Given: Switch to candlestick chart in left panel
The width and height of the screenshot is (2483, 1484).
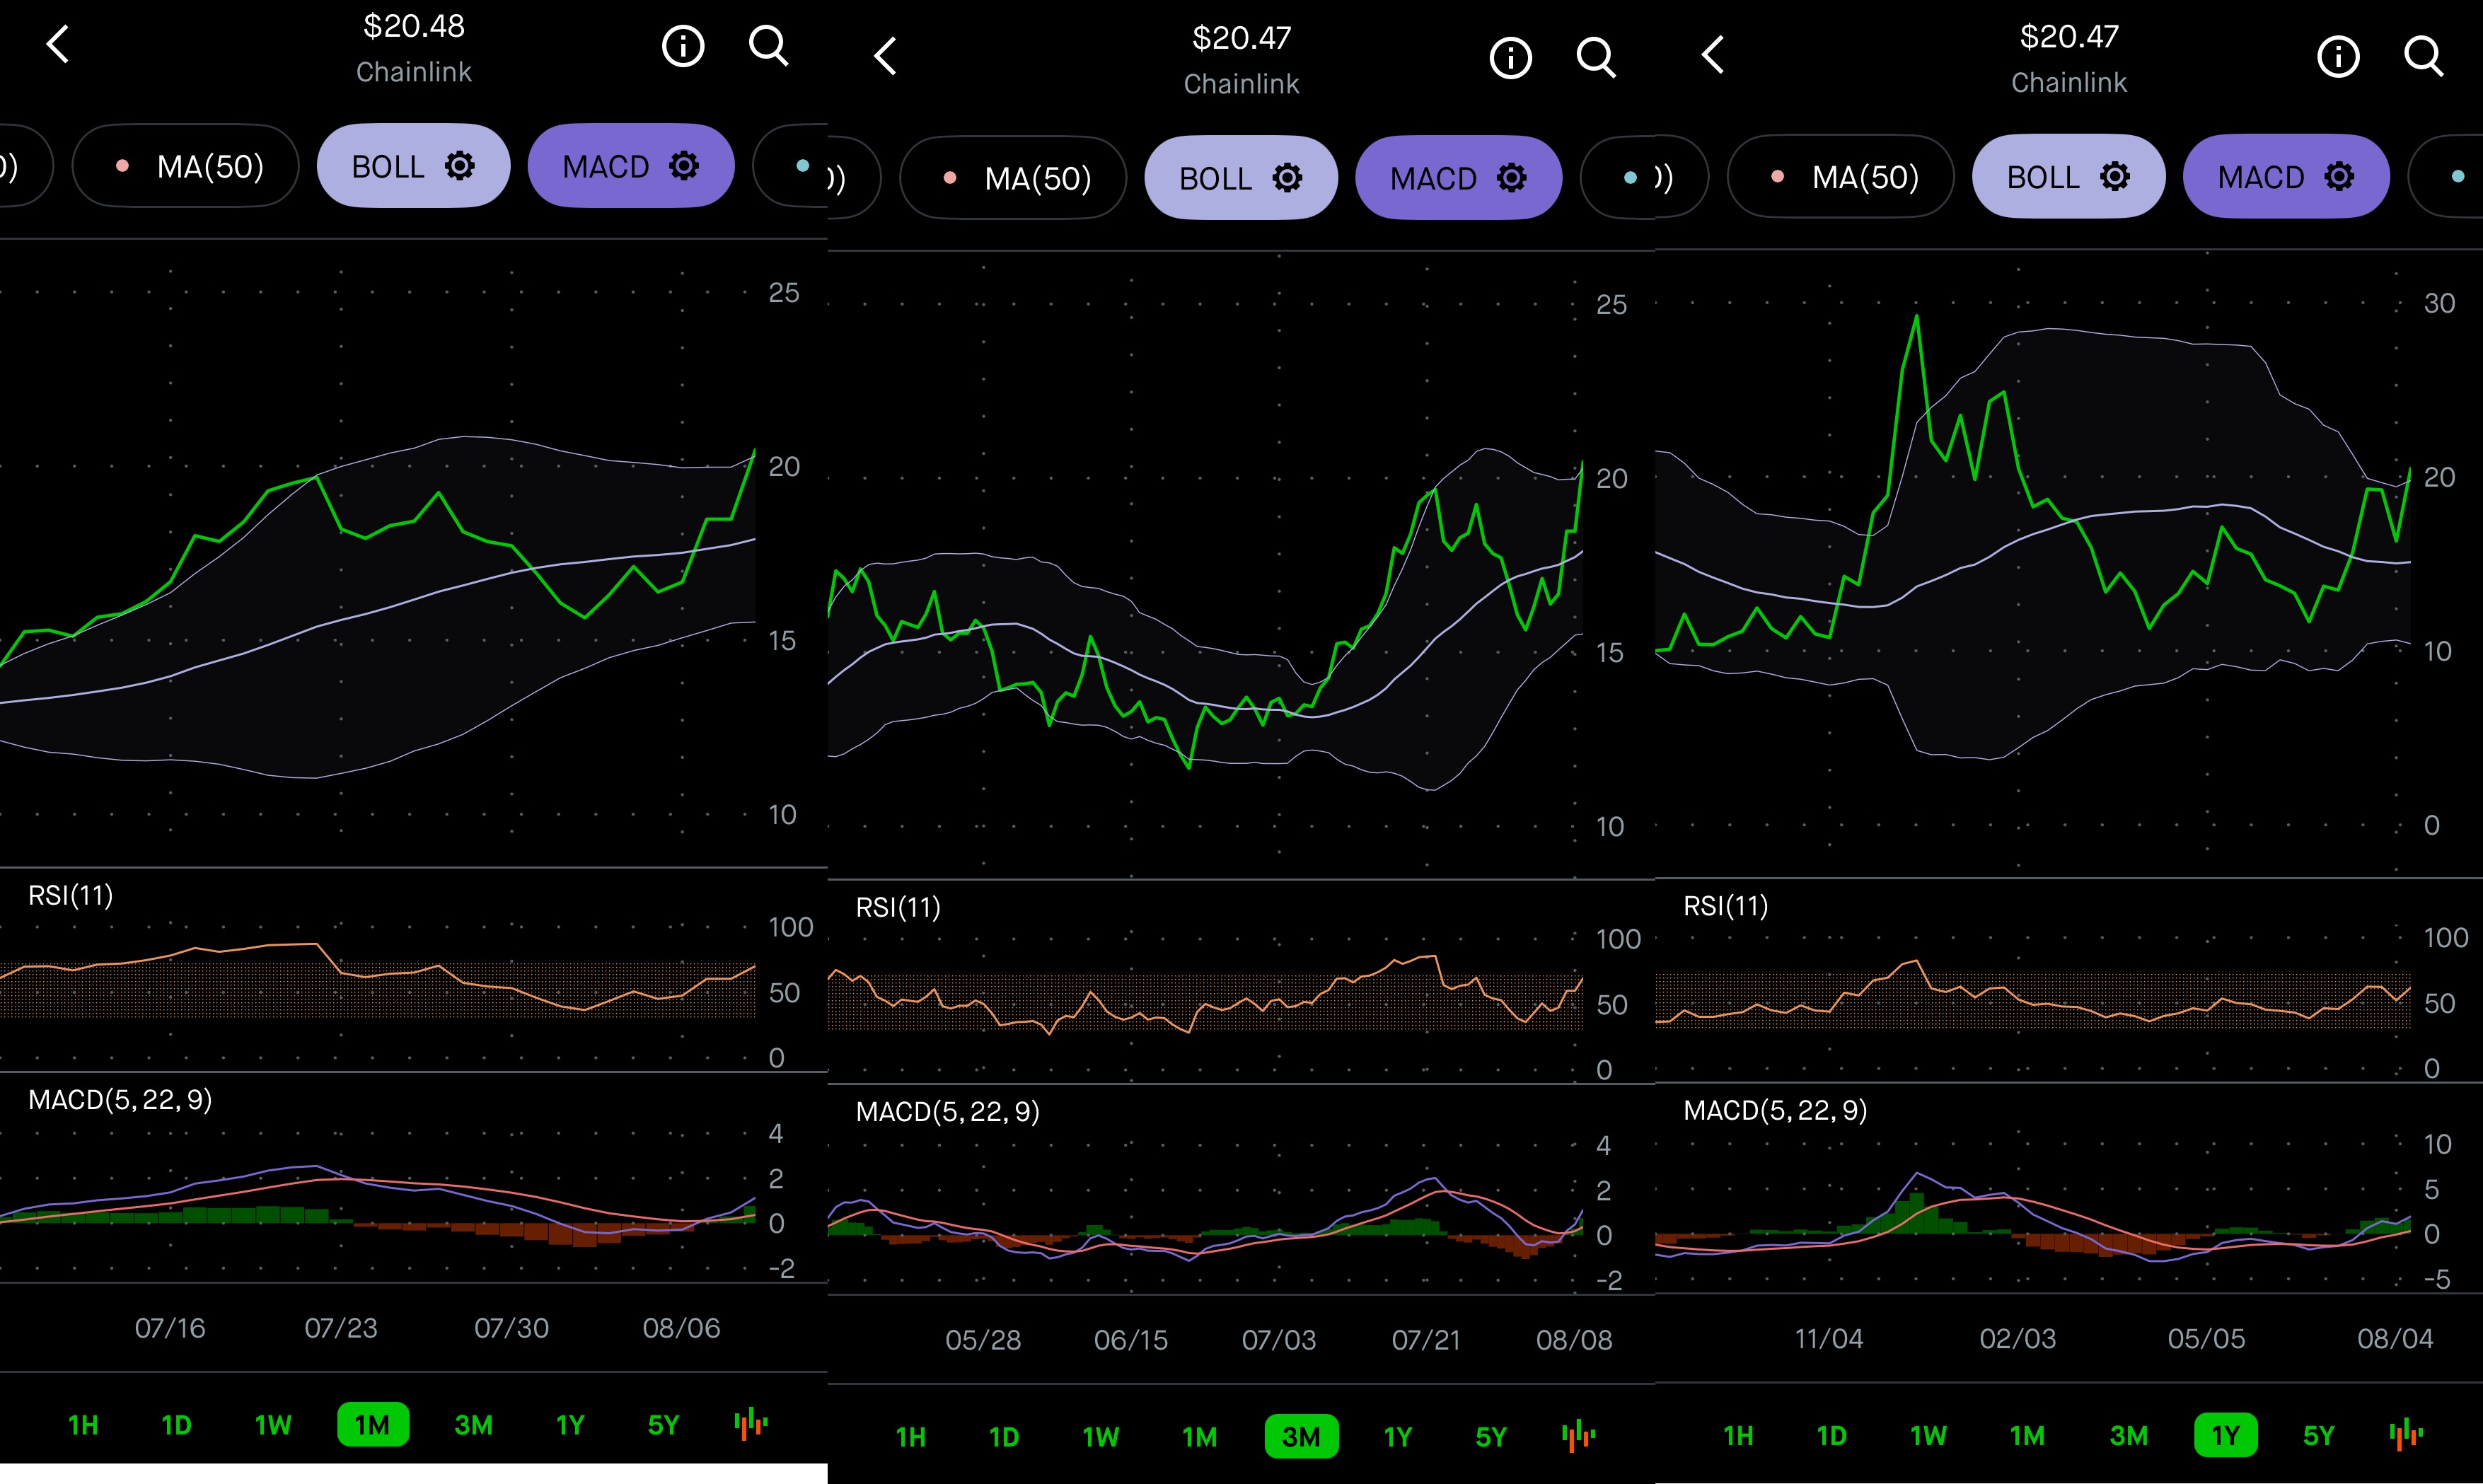Looking at the screenshot, I should pos(751,1424).
